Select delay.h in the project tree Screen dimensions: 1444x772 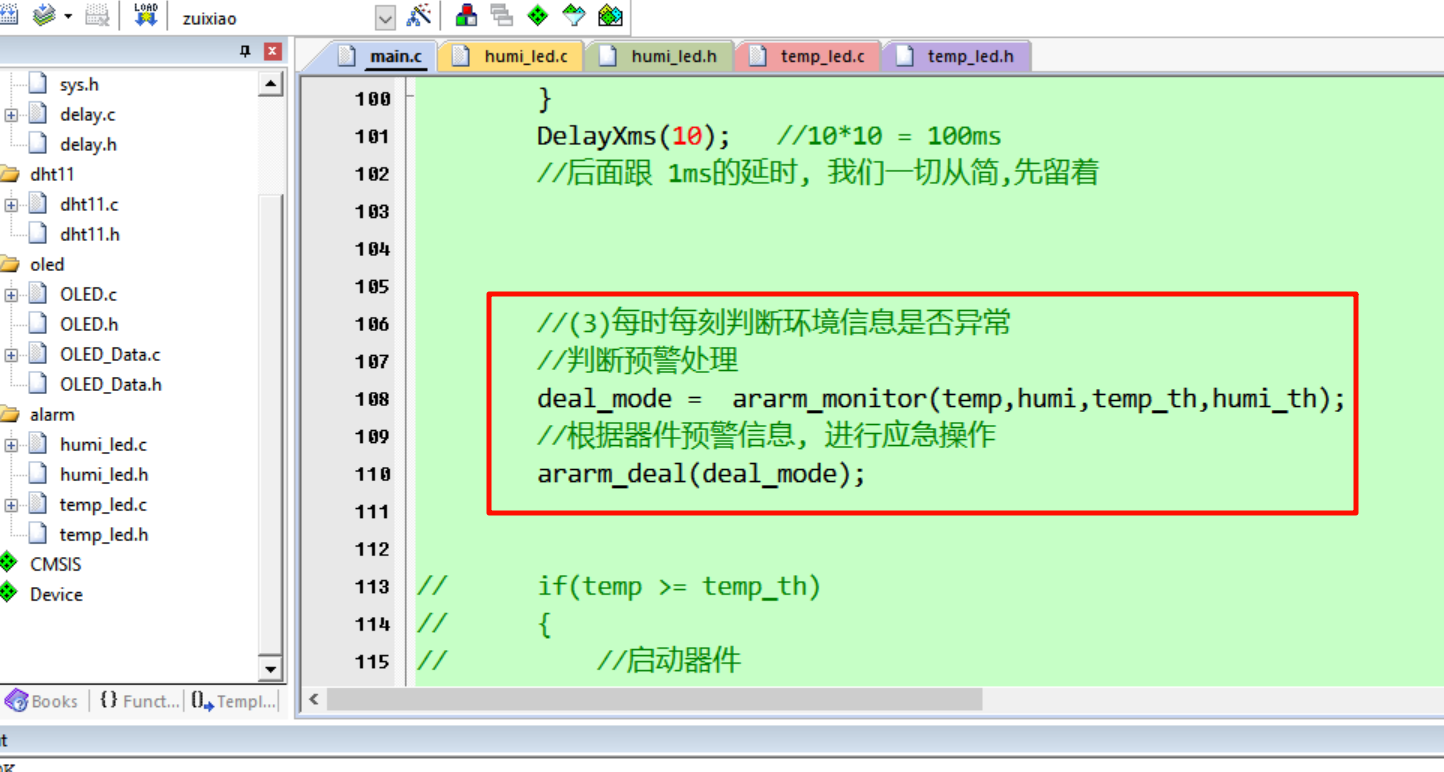(x=88, y=145)
